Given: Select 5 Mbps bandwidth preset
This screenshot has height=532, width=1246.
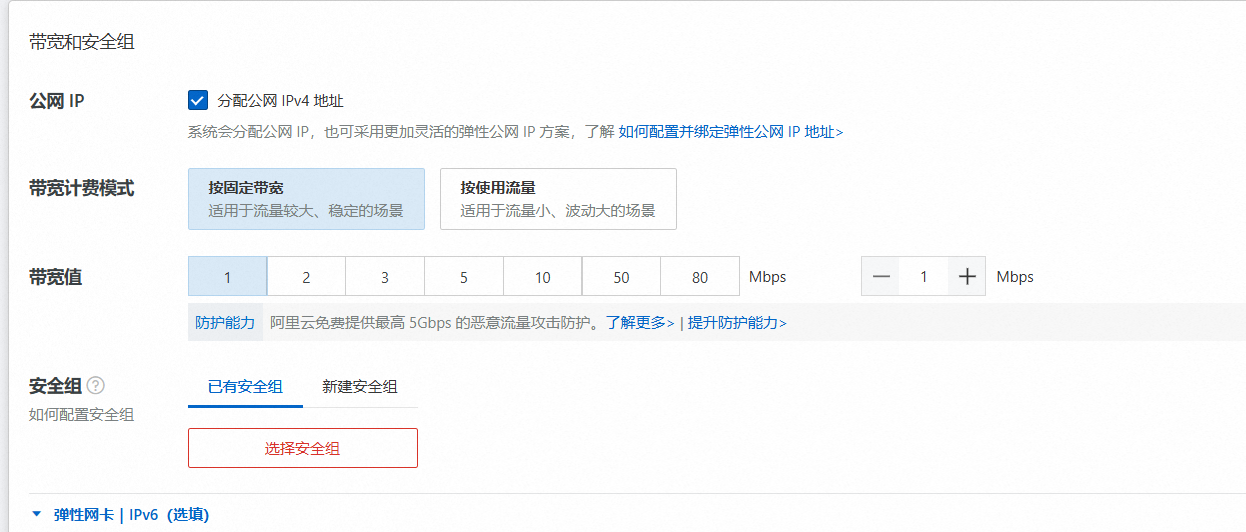Looking at the screenshot, I should [464, 277].
